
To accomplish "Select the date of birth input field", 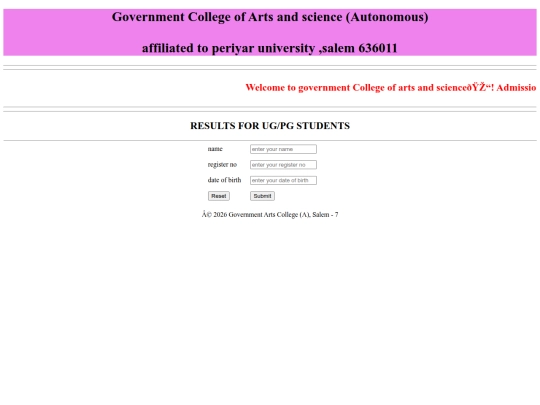I will coord(283,180).
